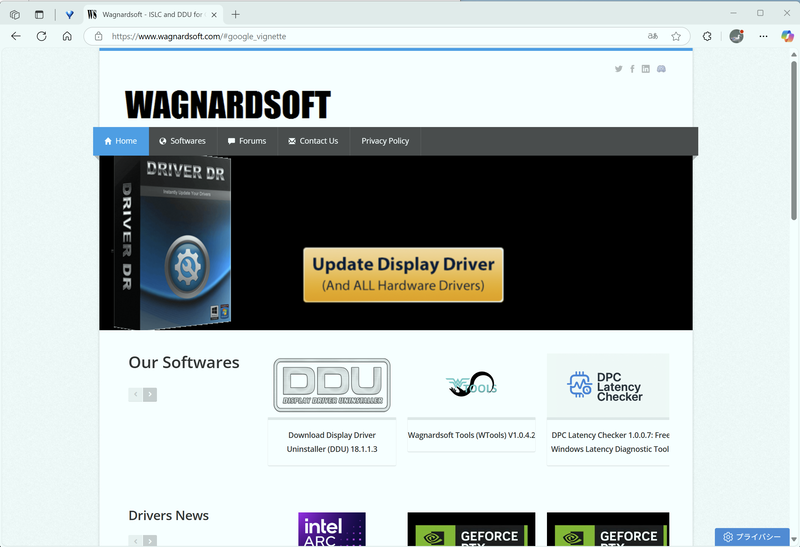Close the Wagnardsoft tab
Screen dimensions: 800x547
coord(214,15)
